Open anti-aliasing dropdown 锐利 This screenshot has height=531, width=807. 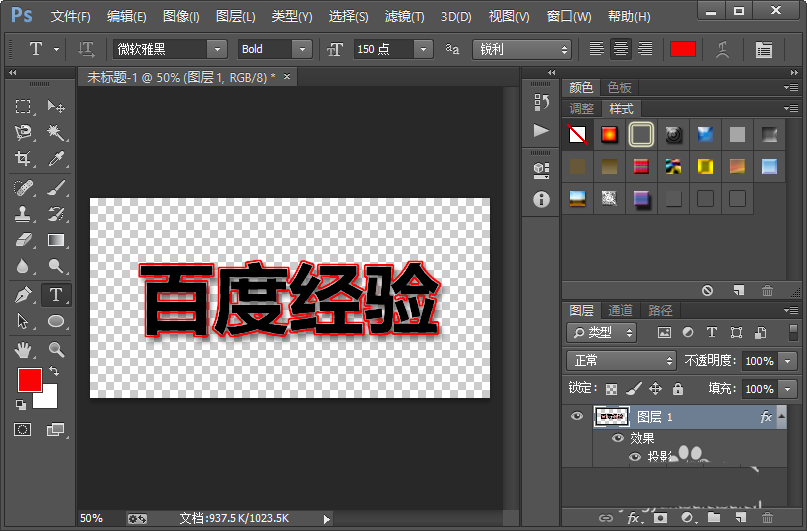(x=521, y=49)
